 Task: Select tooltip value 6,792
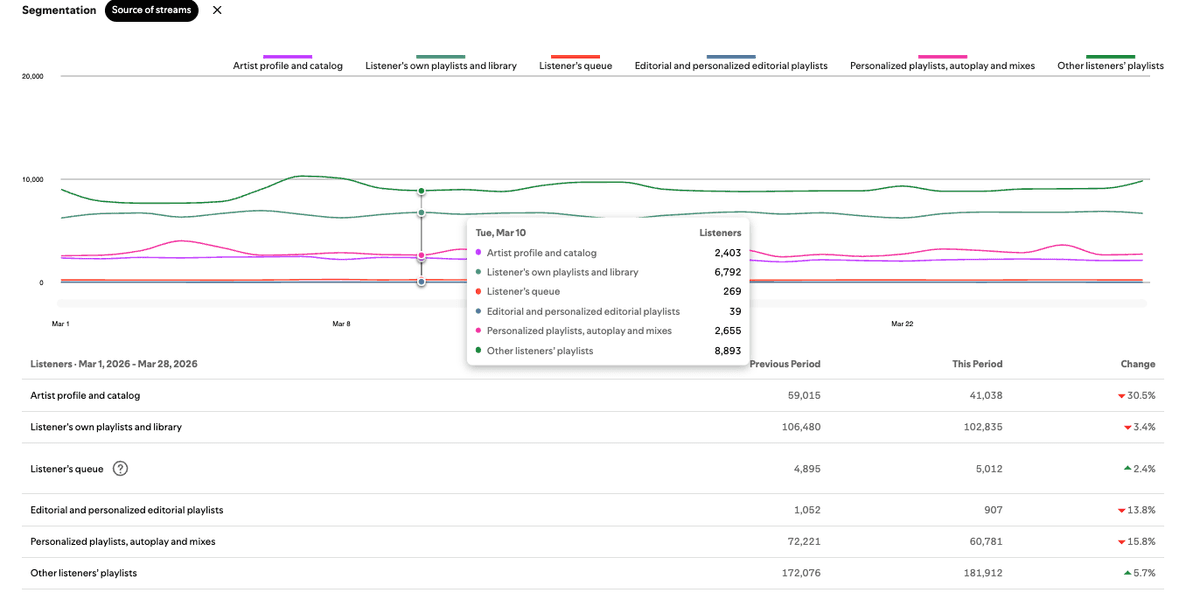727,272
